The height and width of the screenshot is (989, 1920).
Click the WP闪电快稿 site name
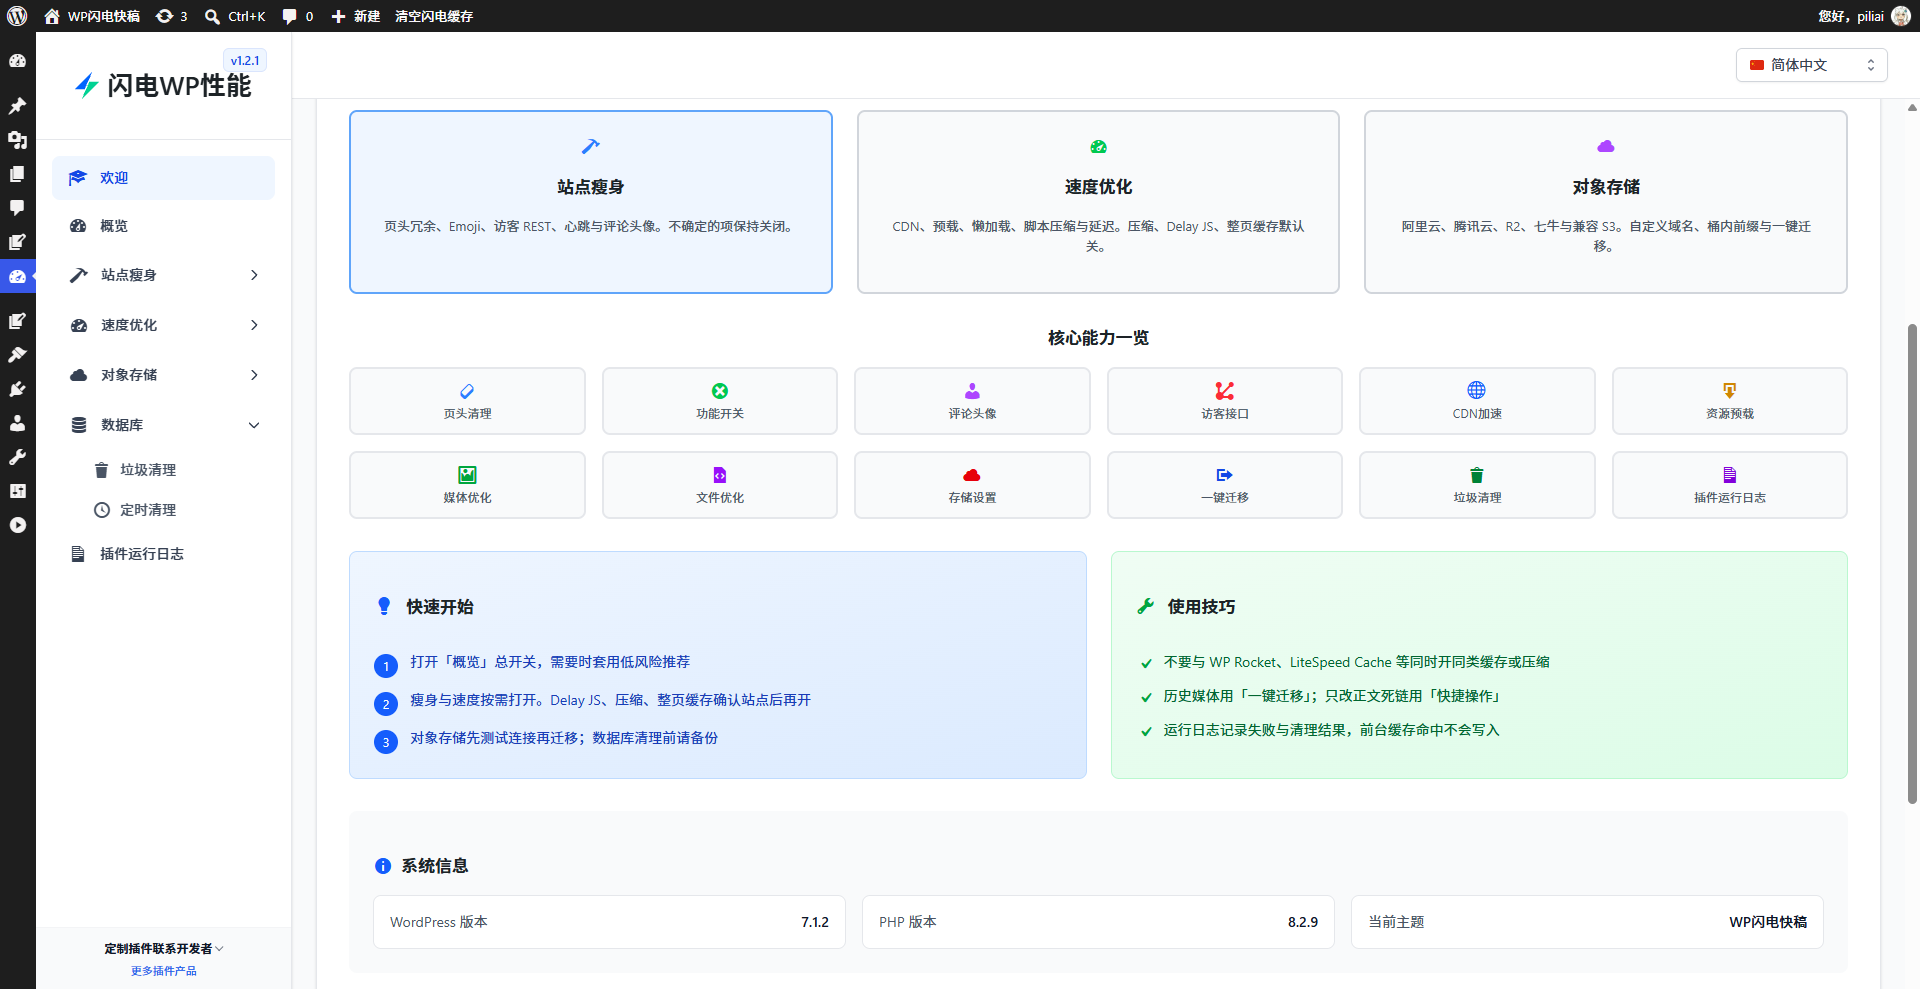tap(92, 16)
